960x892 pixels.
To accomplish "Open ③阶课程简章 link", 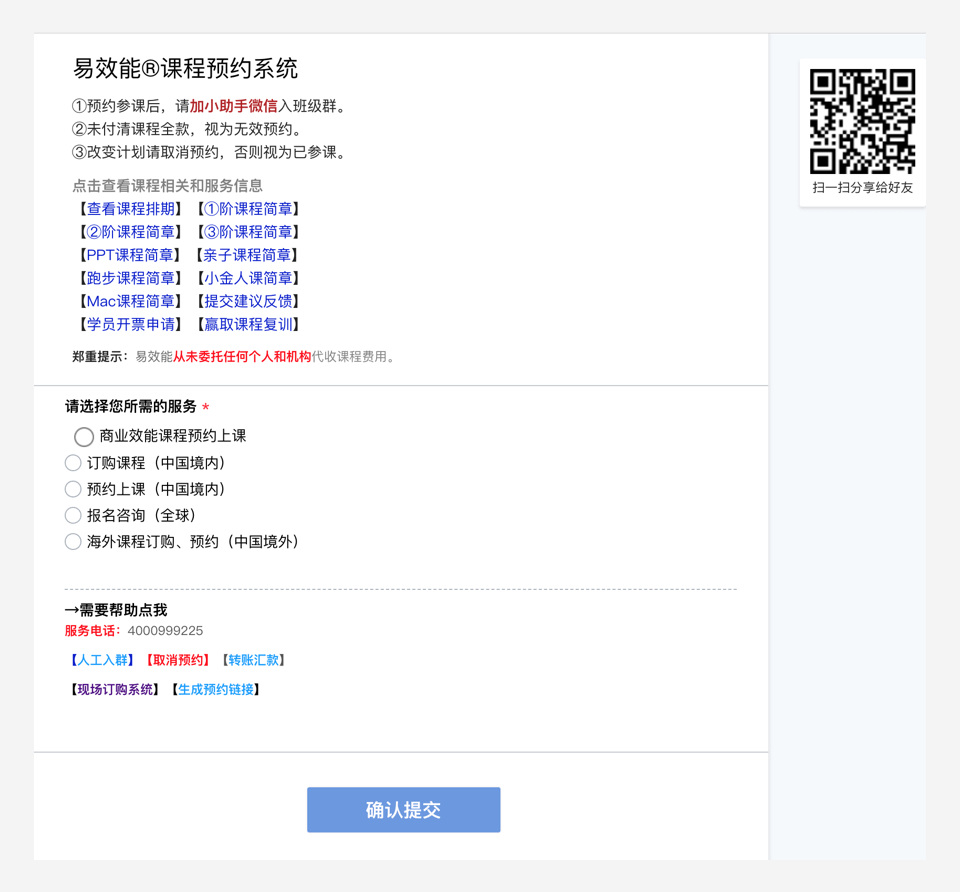I will (x=248, y=232).
